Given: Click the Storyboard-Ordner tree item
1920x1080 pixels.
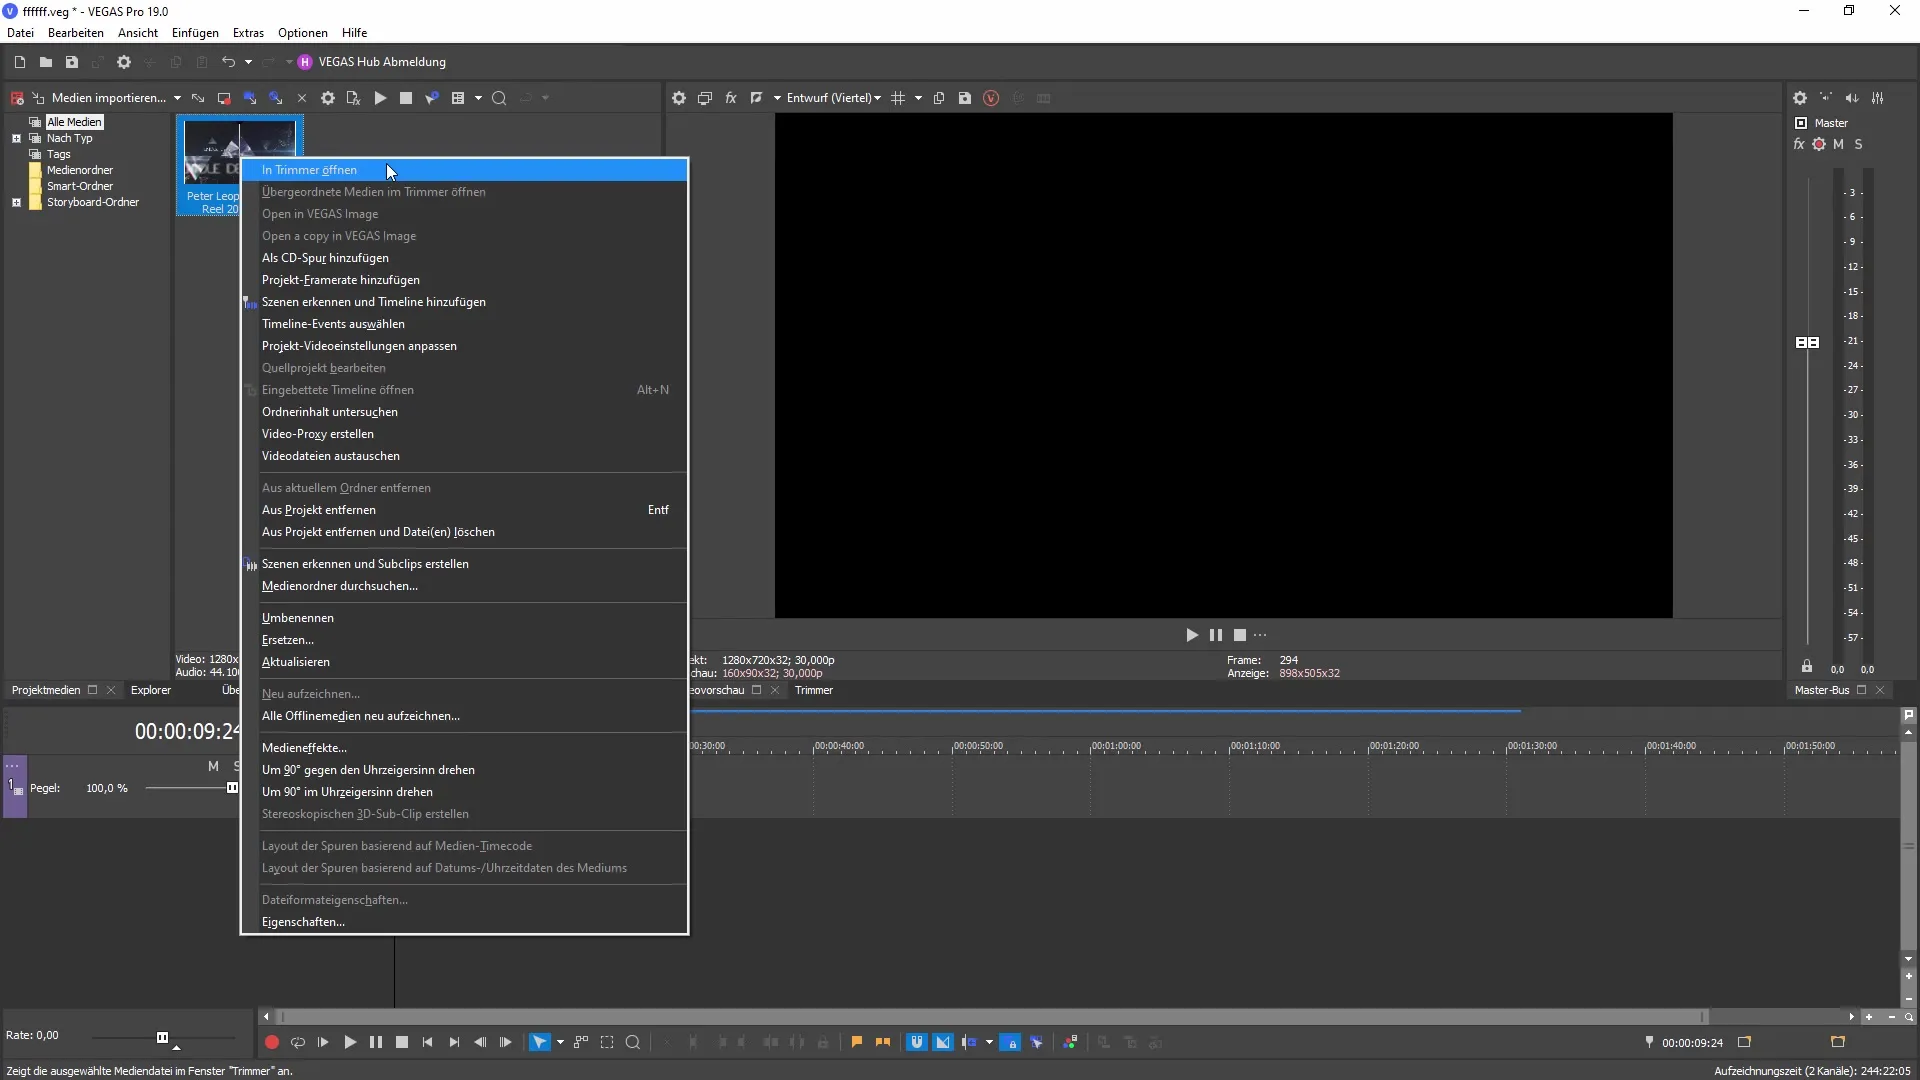Looking at the screenshot, I should coord(92,202).
